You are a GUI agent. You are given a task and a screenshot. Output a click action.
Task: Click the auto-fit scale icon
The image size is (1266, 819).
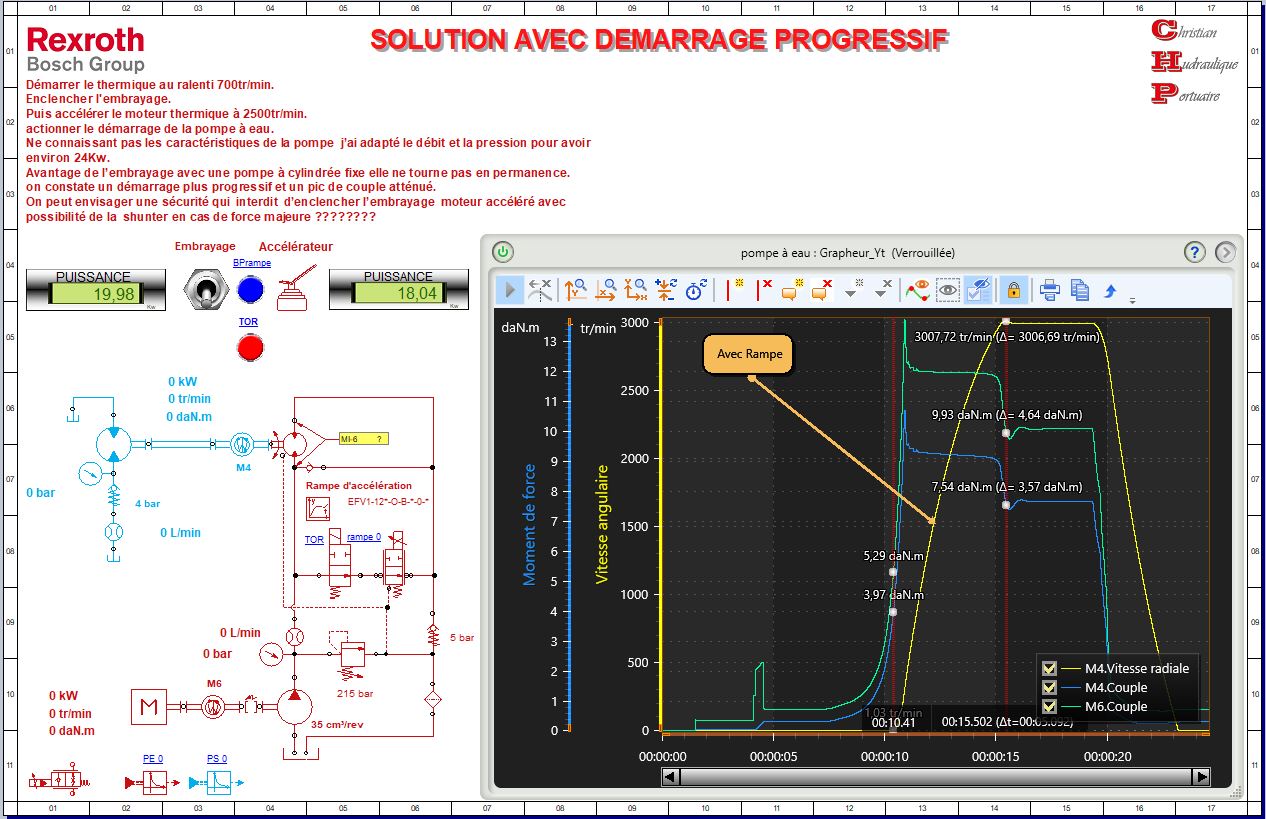(666, 290)
